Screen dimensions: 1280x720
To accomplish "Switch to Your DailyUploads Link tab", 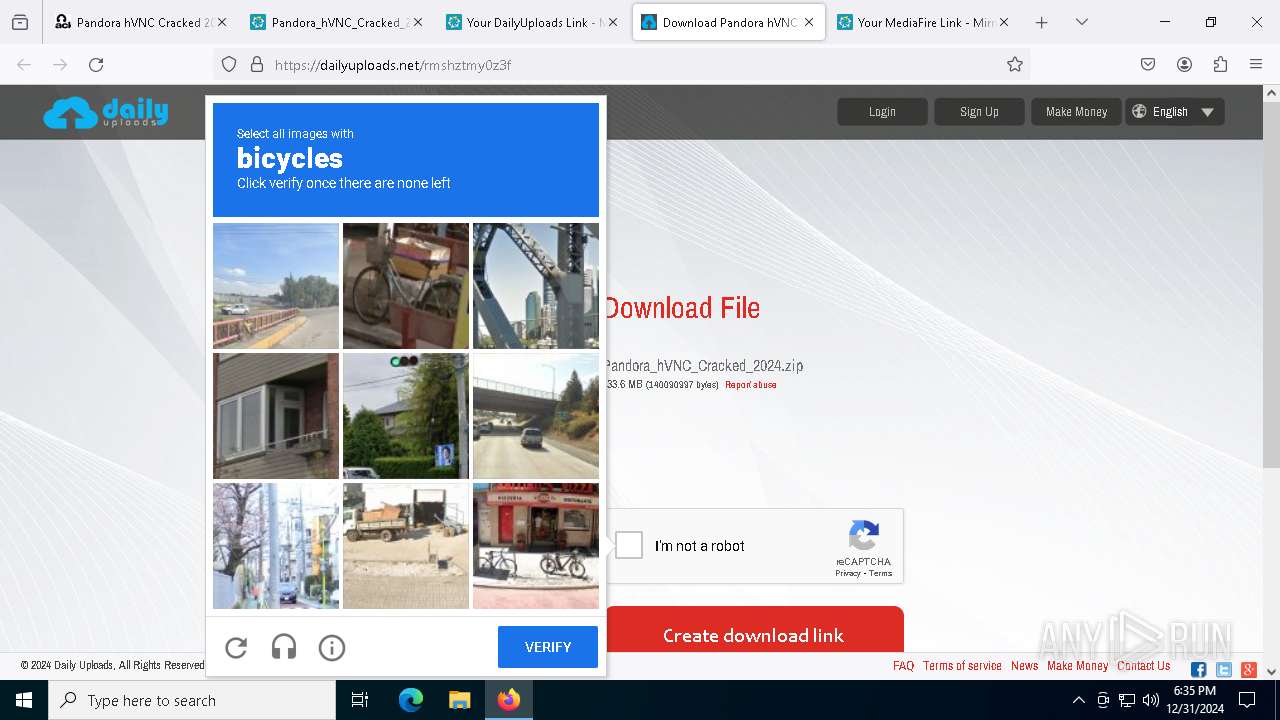I will pyautogui.click(x=530, y=22).
